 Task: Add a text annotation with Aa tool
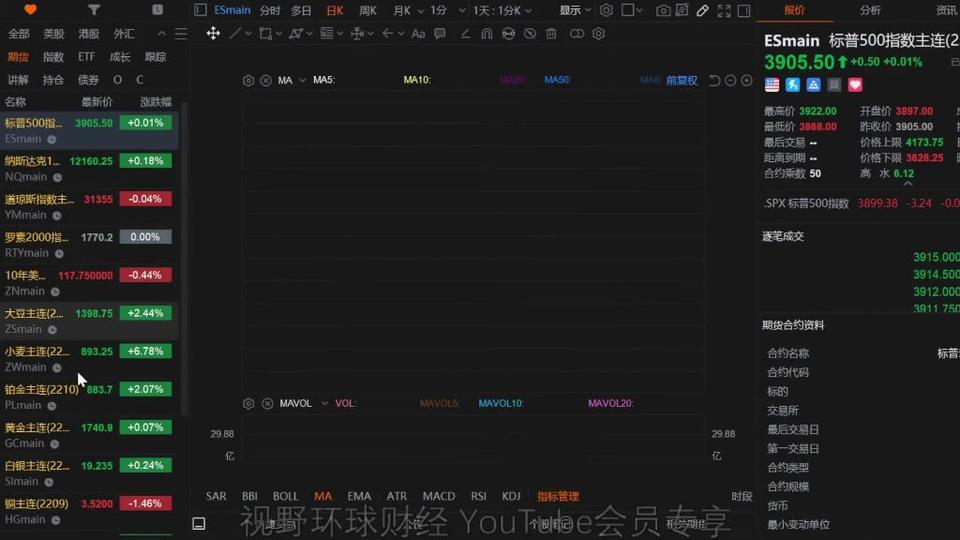(418, 34)
